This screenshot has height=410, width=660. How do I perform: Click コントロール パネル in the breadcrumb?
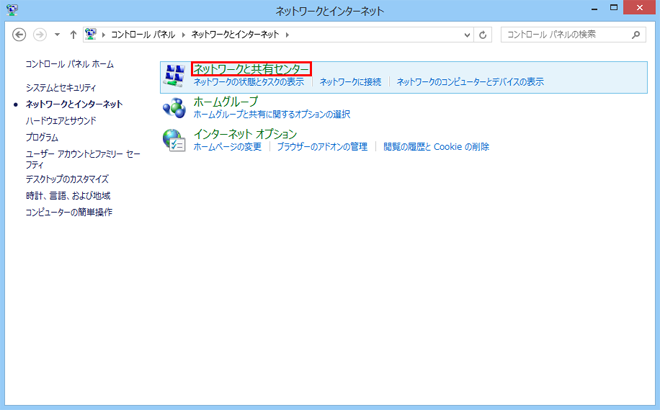143,35
